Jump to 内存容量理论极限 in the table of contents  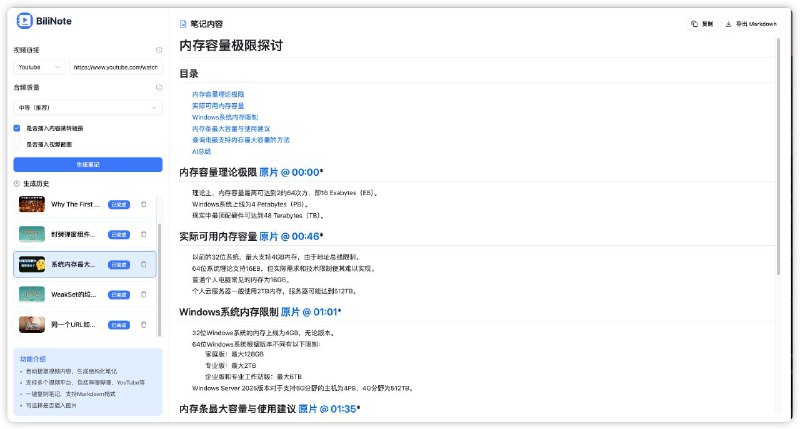(218, 94)
